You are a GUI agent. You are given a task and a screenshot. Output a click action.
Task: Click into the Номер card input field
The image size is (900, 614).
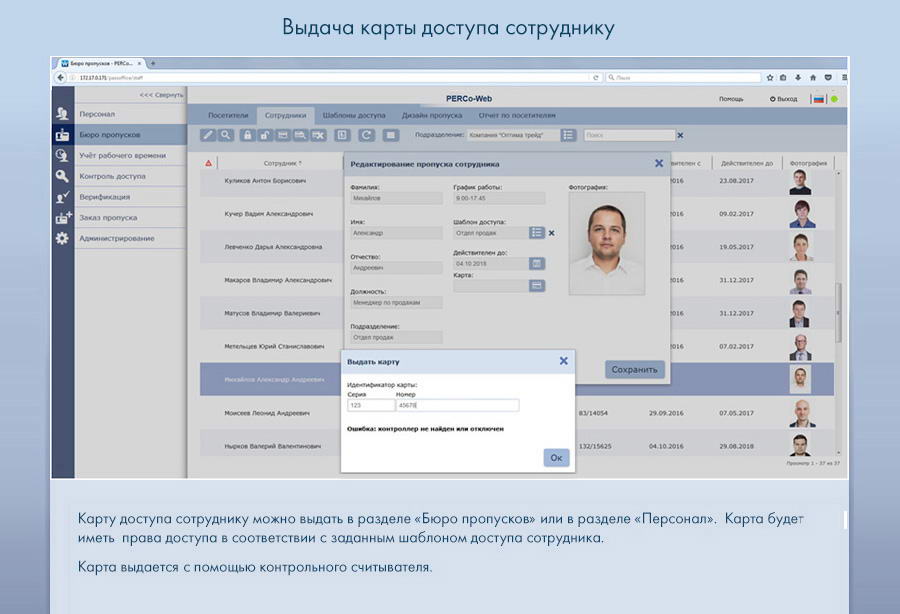tap(457, 406)
